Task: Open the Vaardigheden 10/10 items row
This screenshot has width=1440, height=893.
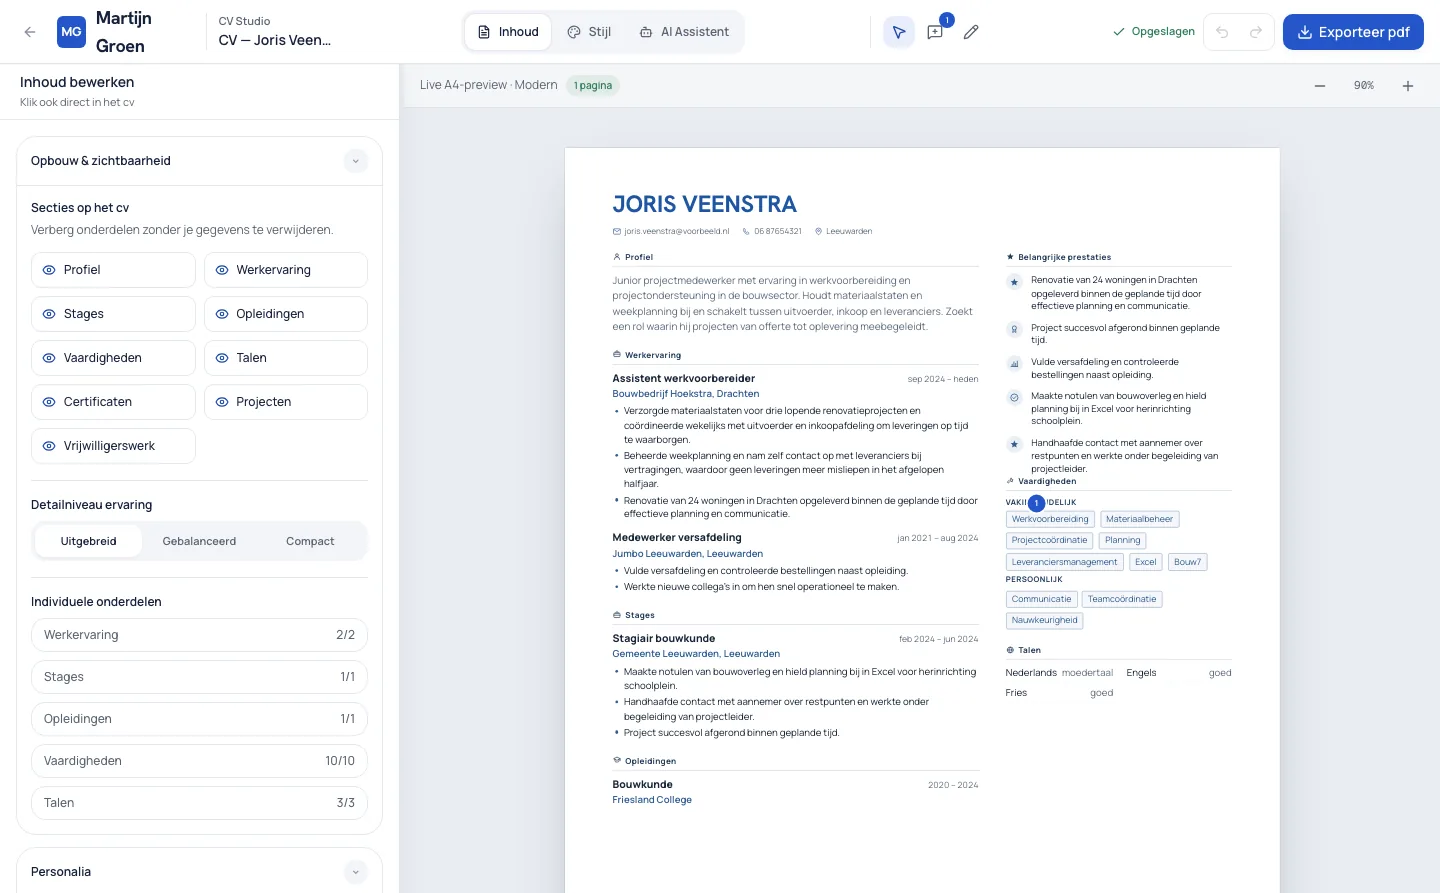Action: click(200, 761)
